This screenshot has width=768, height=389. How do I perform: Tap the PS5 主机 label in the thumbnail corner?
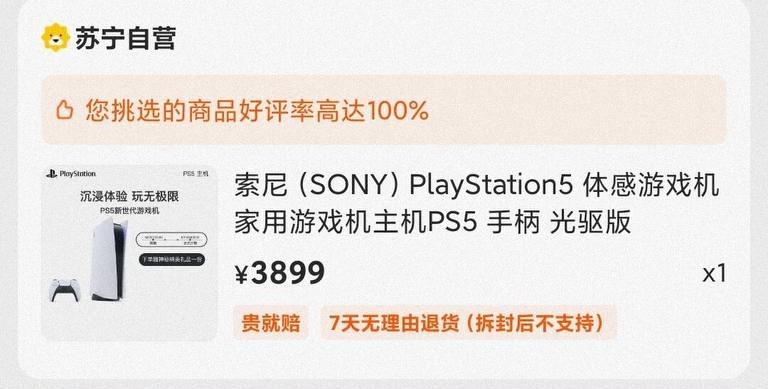click(195, 173)
